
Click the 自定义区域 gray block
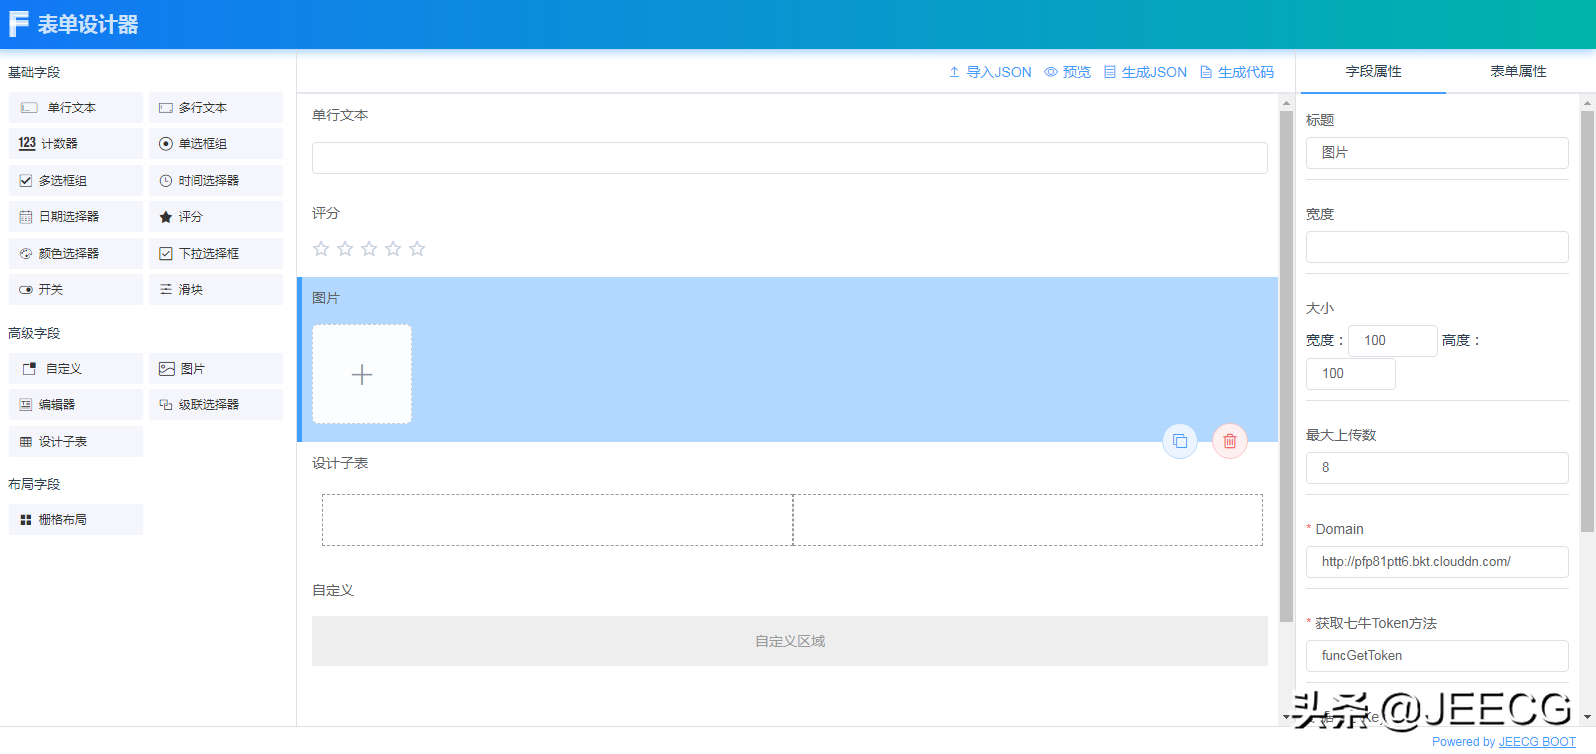(790, 641)
